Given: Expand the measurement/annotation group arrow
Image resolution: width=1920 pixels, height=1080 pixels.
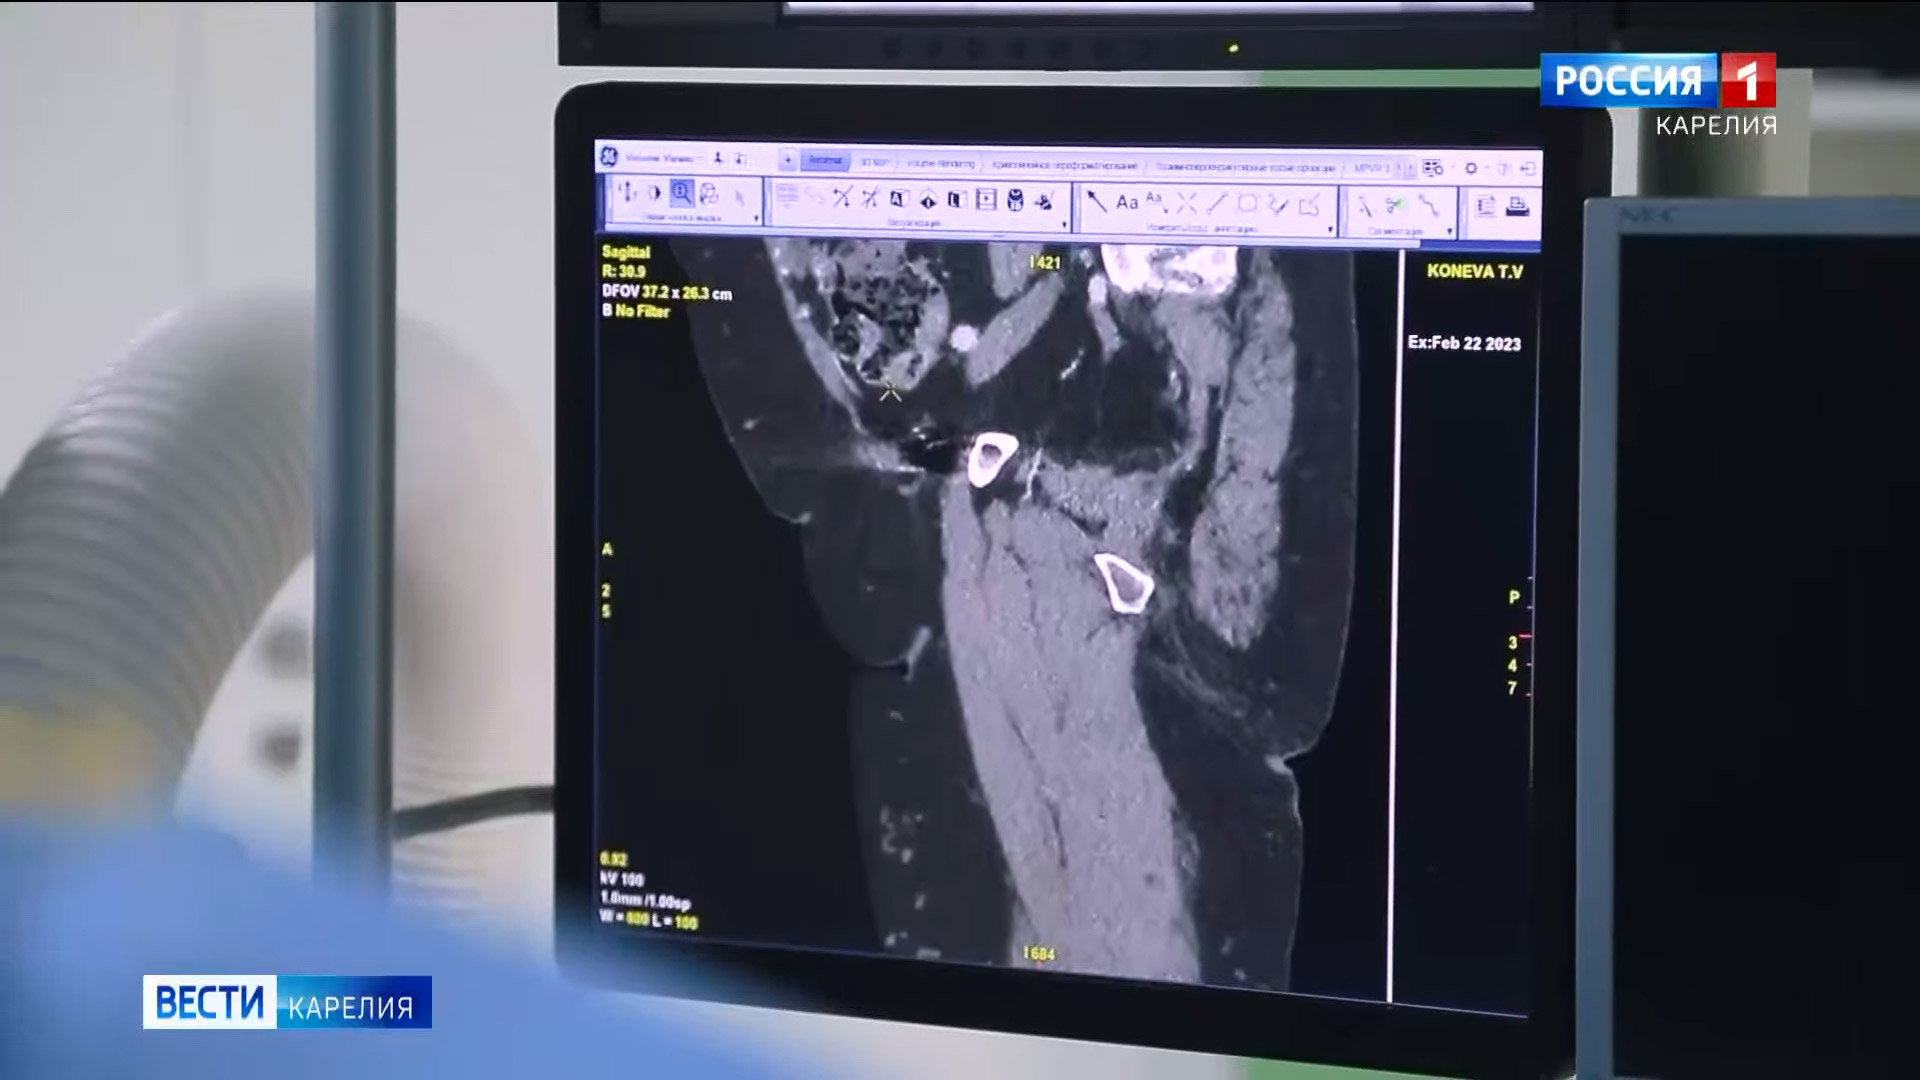Looking at the screenshot, I should 1330,229.
